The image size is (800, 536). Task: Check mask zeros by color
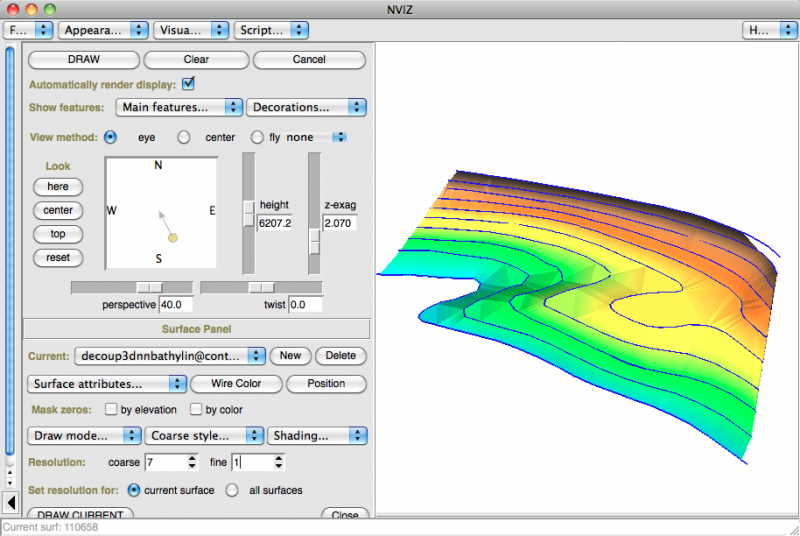pos(196,409)
